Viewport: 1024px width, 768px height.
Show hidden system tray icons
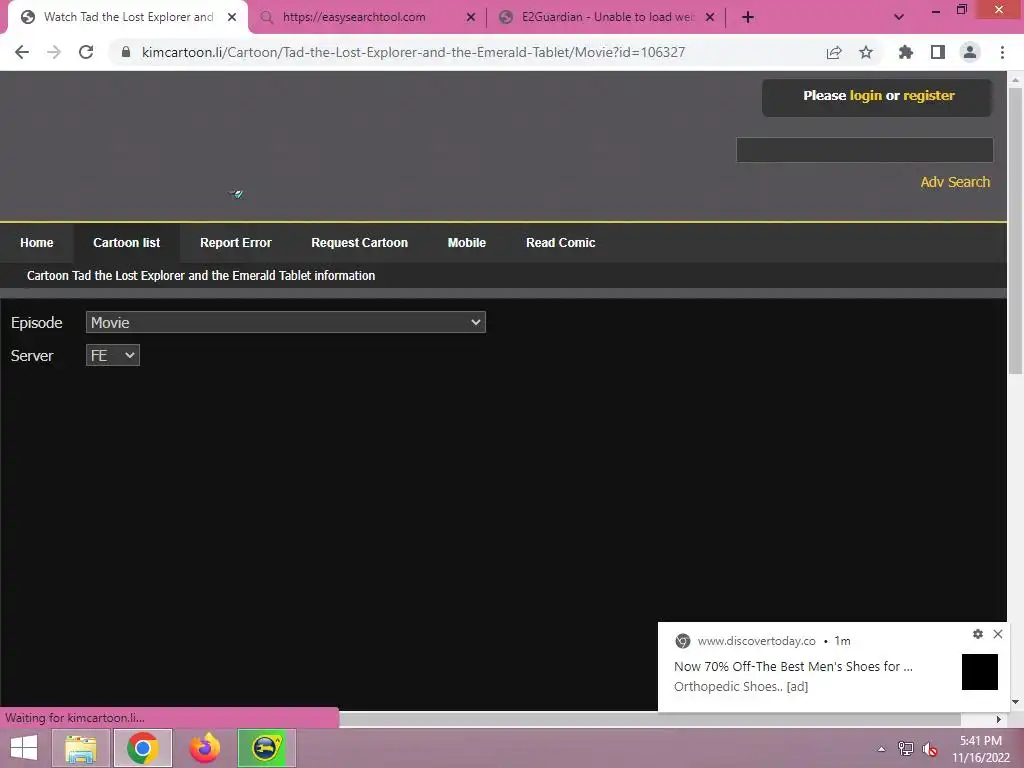tap(881, 749)
